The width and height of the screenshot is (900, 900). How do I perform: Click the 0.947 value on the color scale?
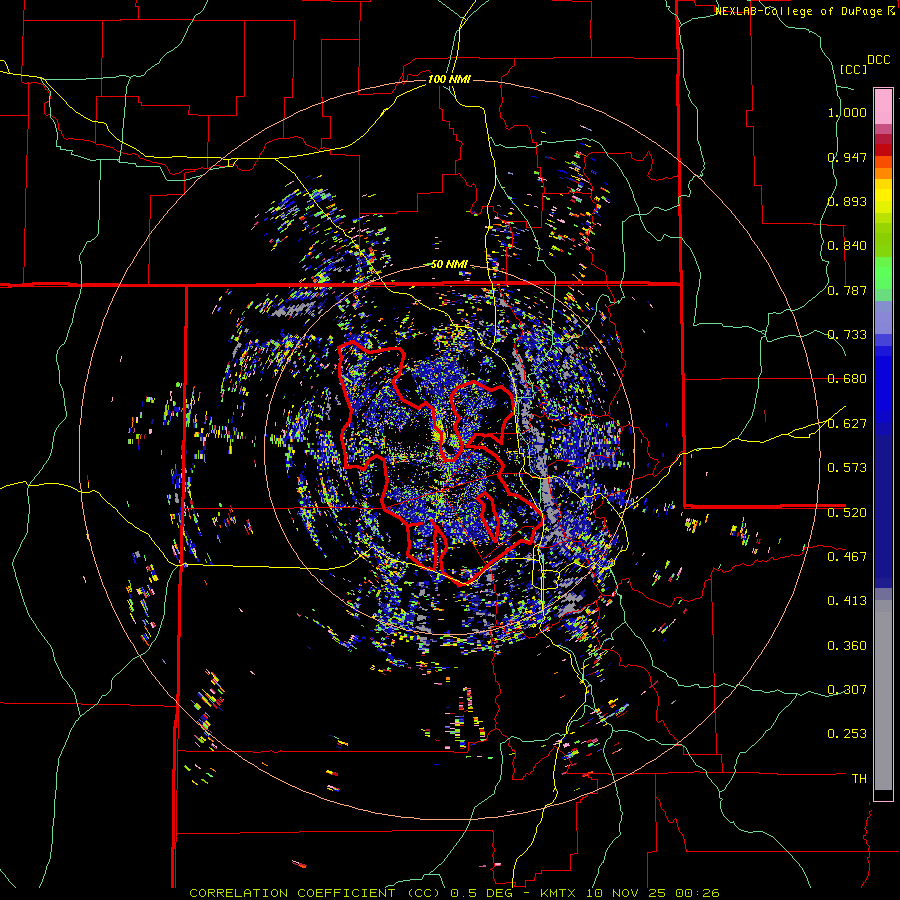(847, 157)
